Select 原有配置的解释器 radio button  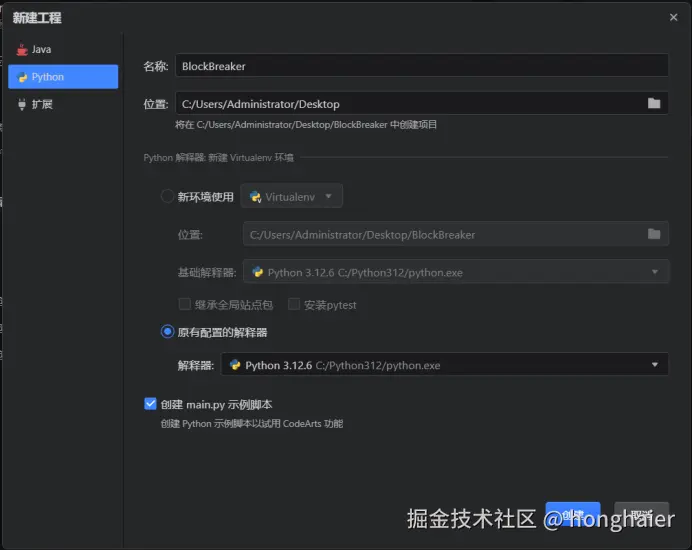pyautogui.click(x=167, y=332)
